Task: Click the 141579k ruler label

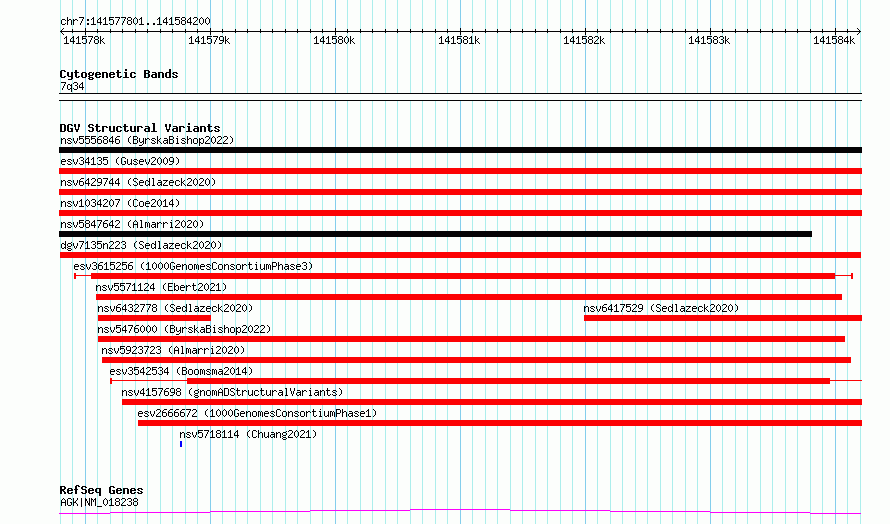Action: (209, 40)
